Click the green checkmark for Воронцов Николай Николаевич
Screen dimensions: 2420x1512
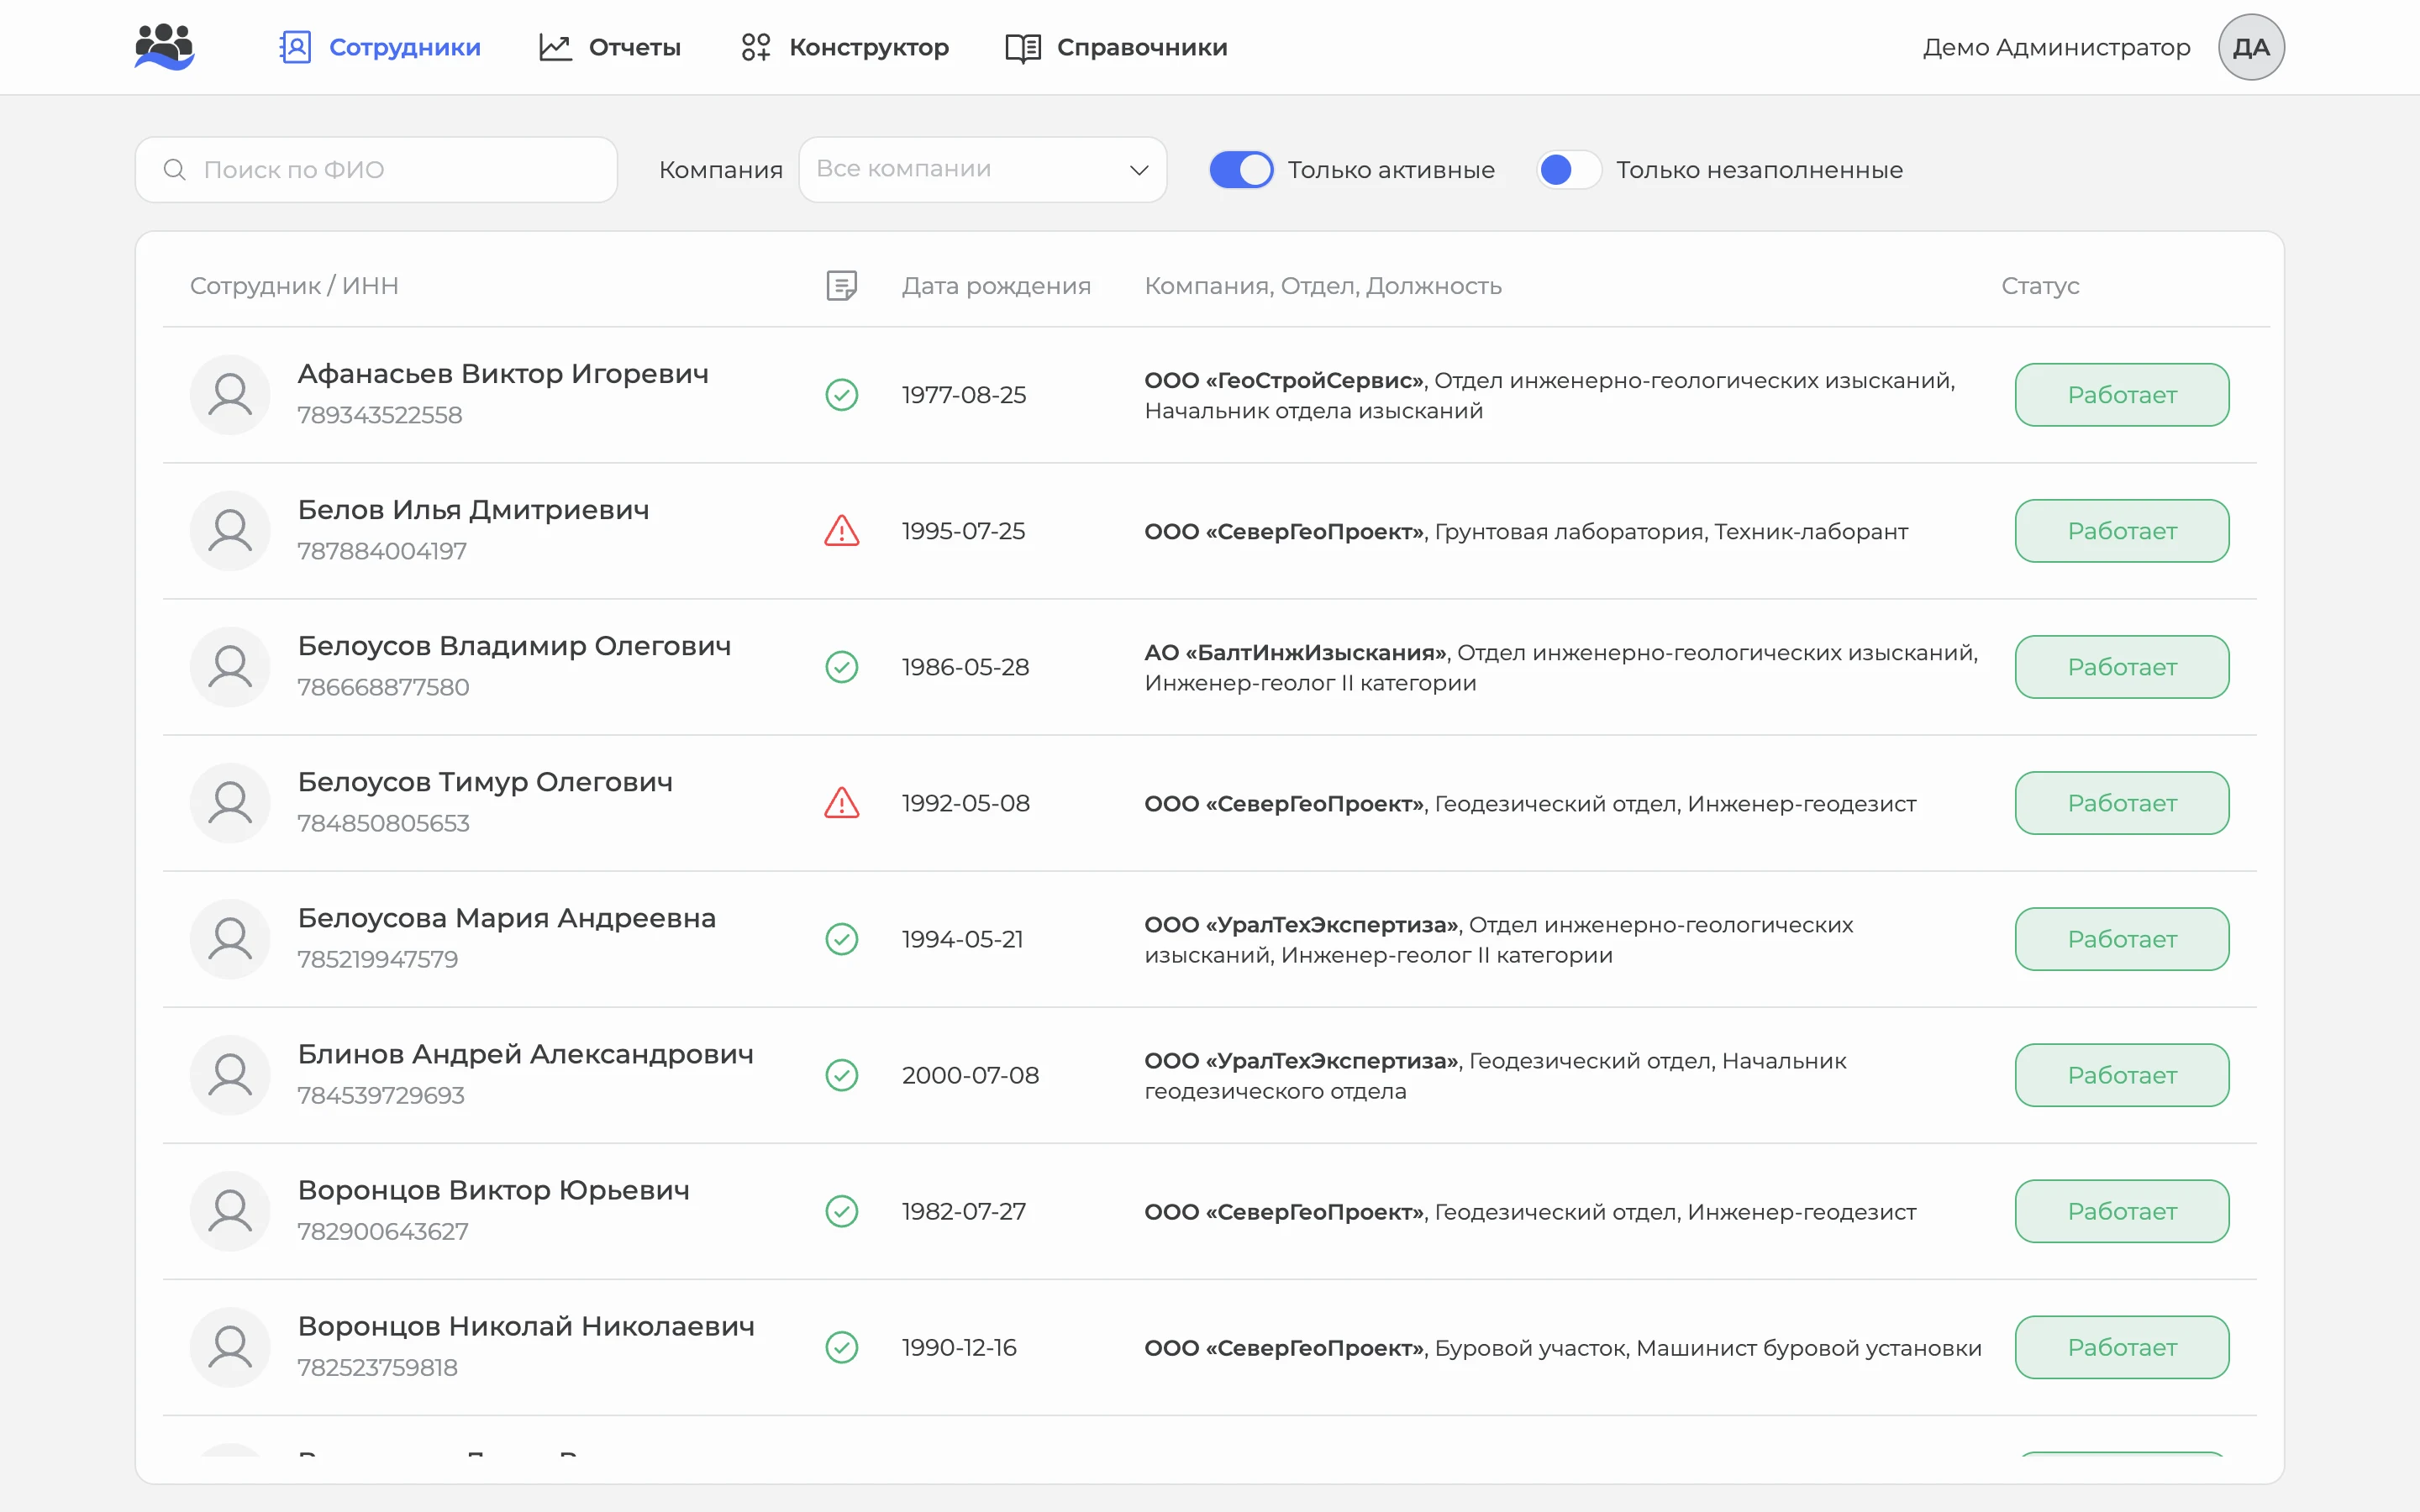(842, 1347)
